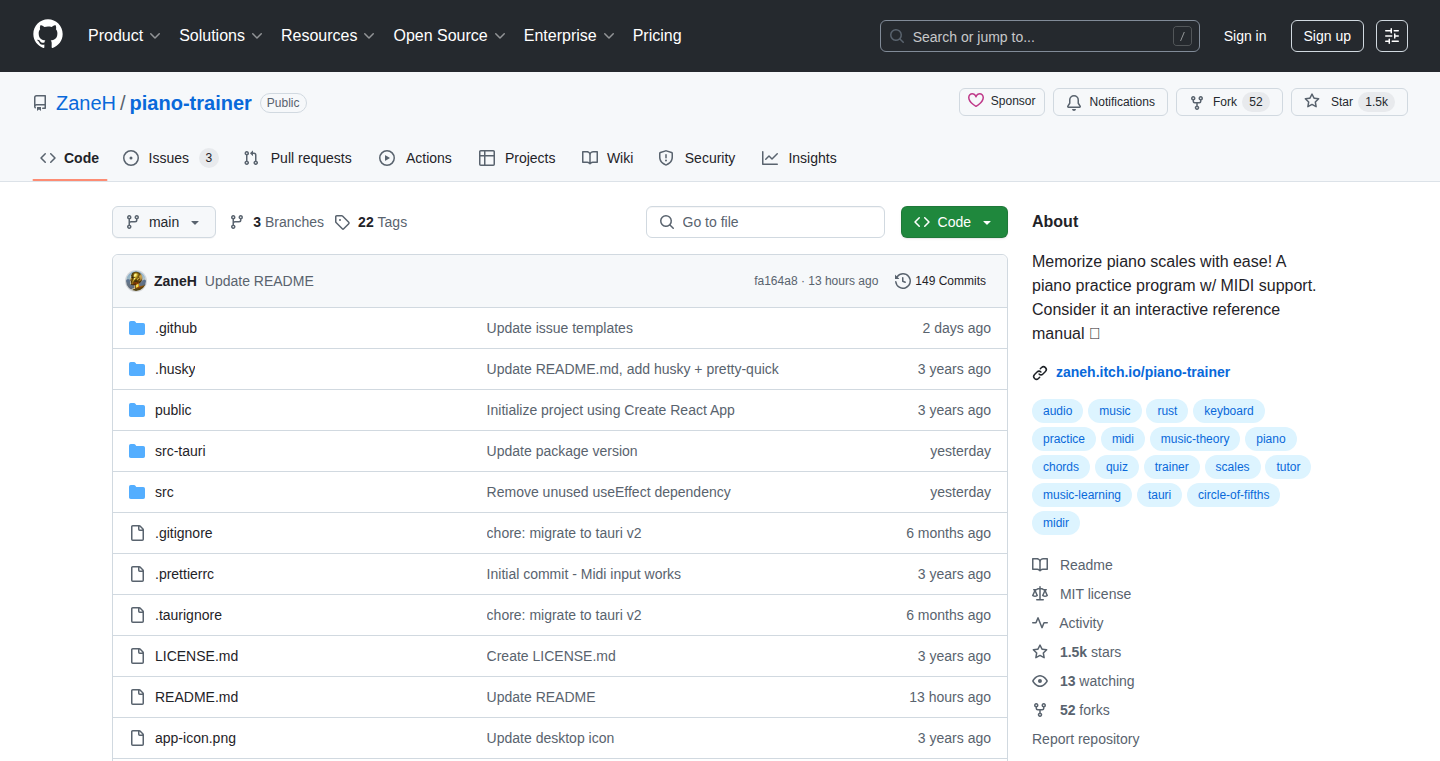The width and height of the screenshot is (1440, 761).
Task: Click in the Search or jump to field
Action: [1040, 36]
